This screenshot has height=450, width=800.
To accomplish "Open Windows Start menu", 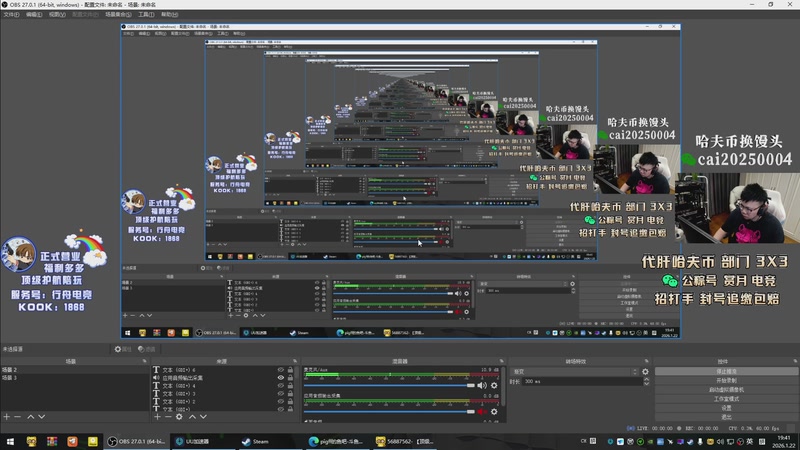I will [x=10, y=441].
